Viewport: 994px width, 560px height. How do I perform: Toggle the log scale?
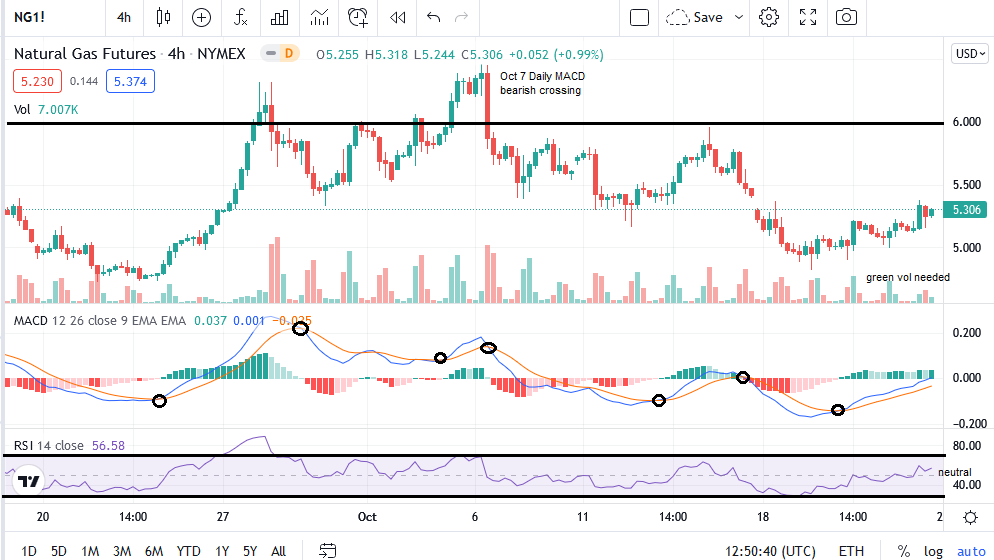(933, 550)
